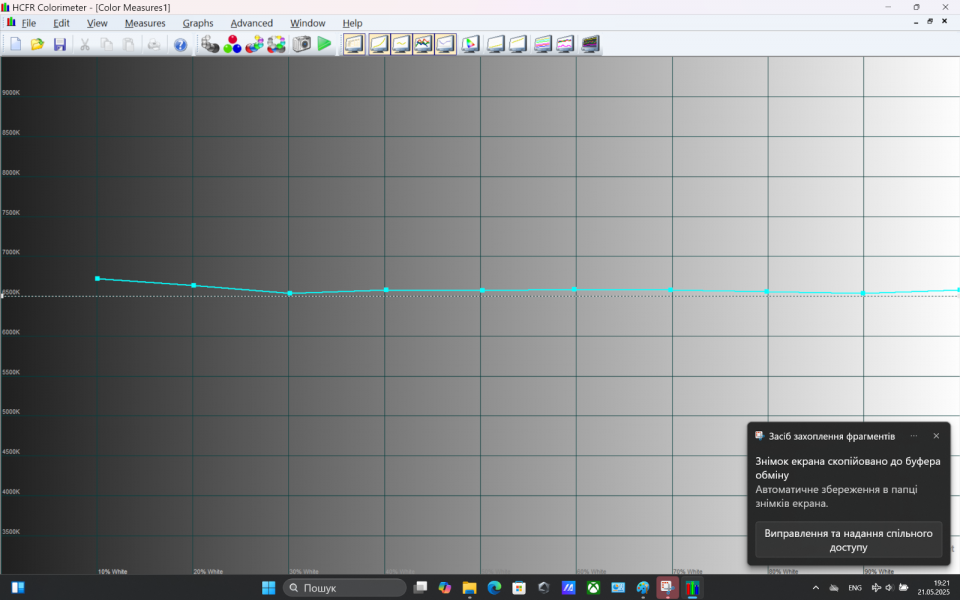This screenshot has width=960, height=600.
Task: Open the clock showing 19:21
Action: 934,588
